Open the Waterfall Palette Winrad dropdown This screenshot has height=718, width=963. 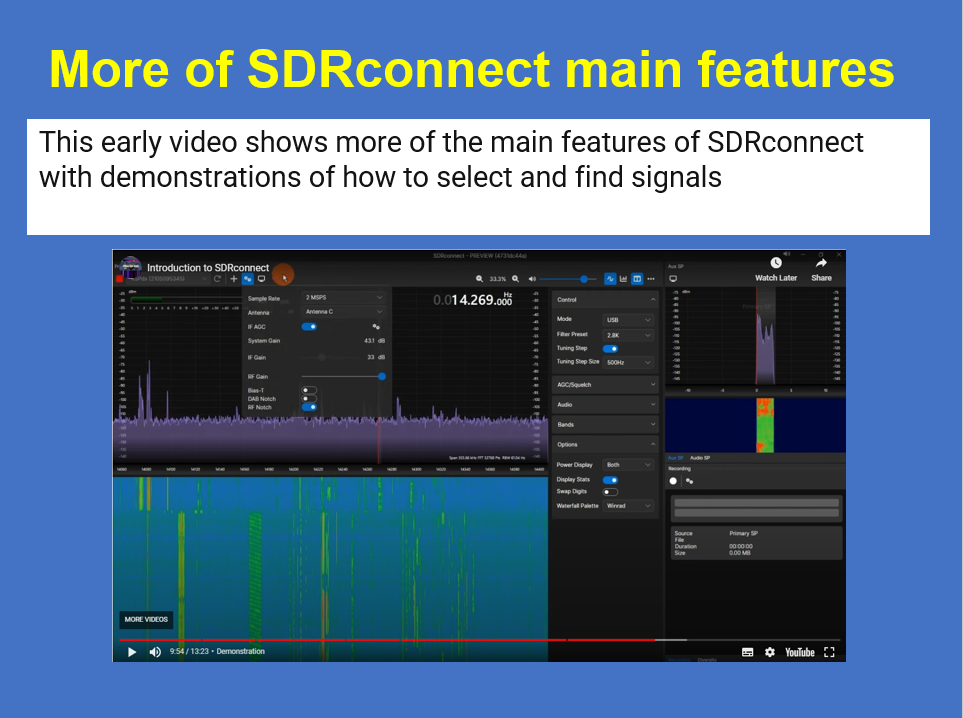(628, 506)
